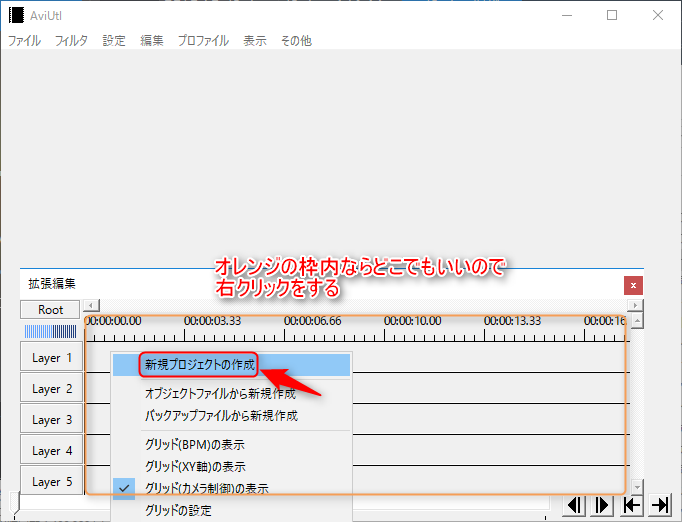Jump to the last frame icon
682x522 pixels.
point(660,505)
